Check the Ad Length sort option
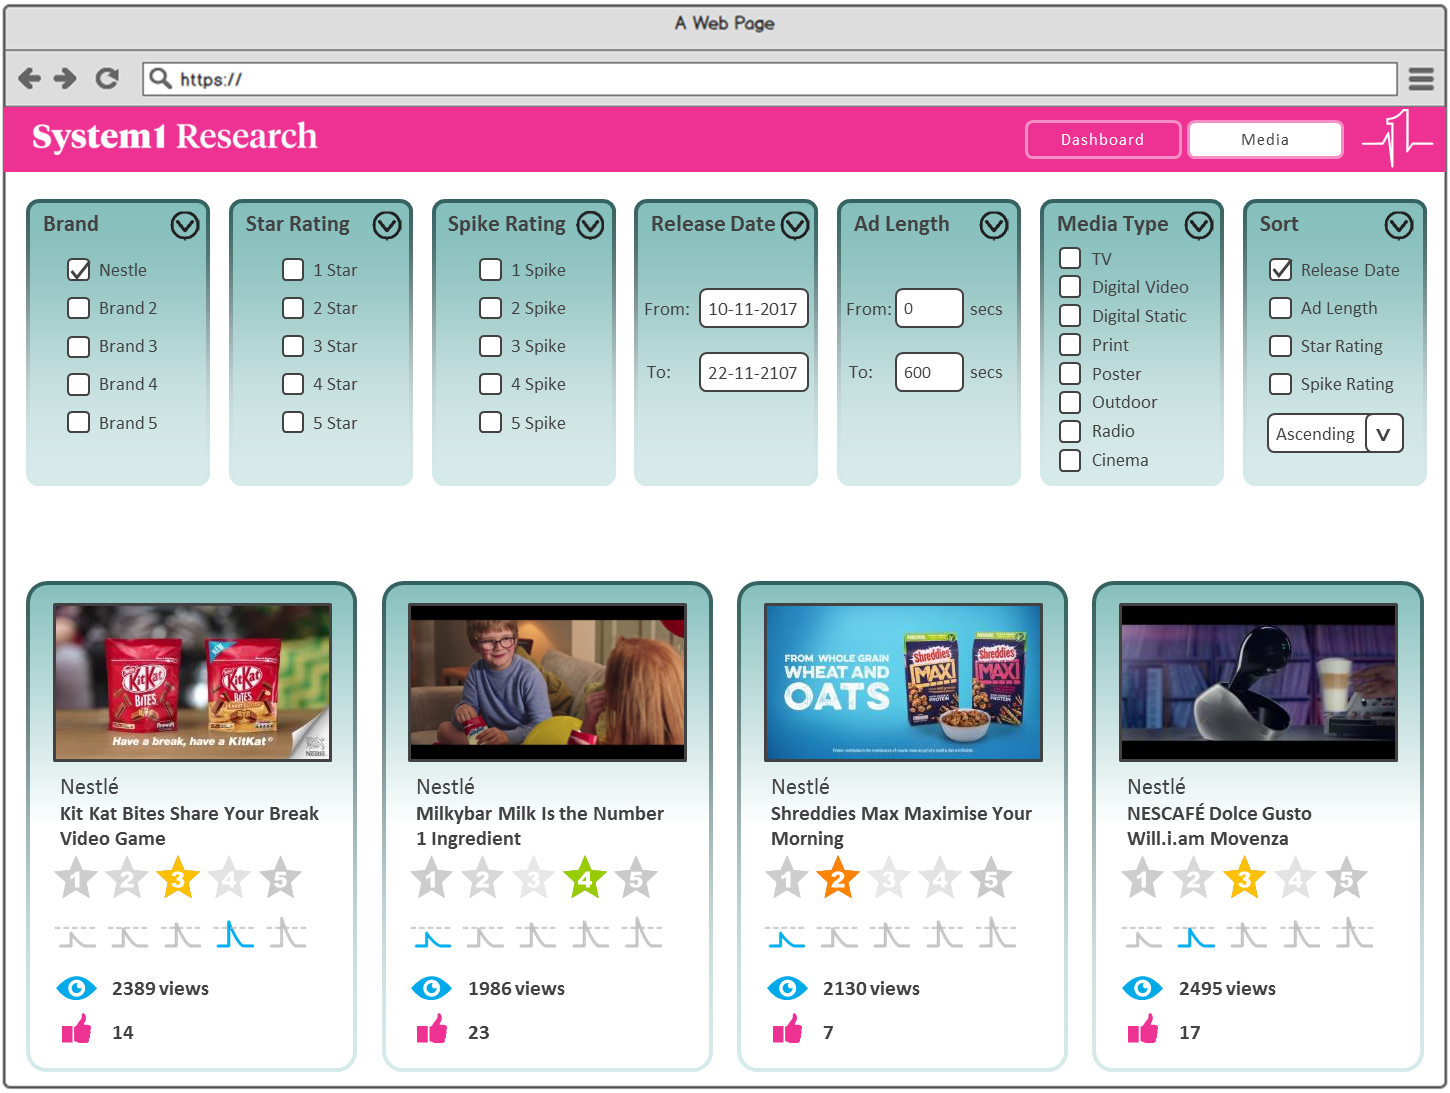The image size is (1450, 1093). (1280, 308)
